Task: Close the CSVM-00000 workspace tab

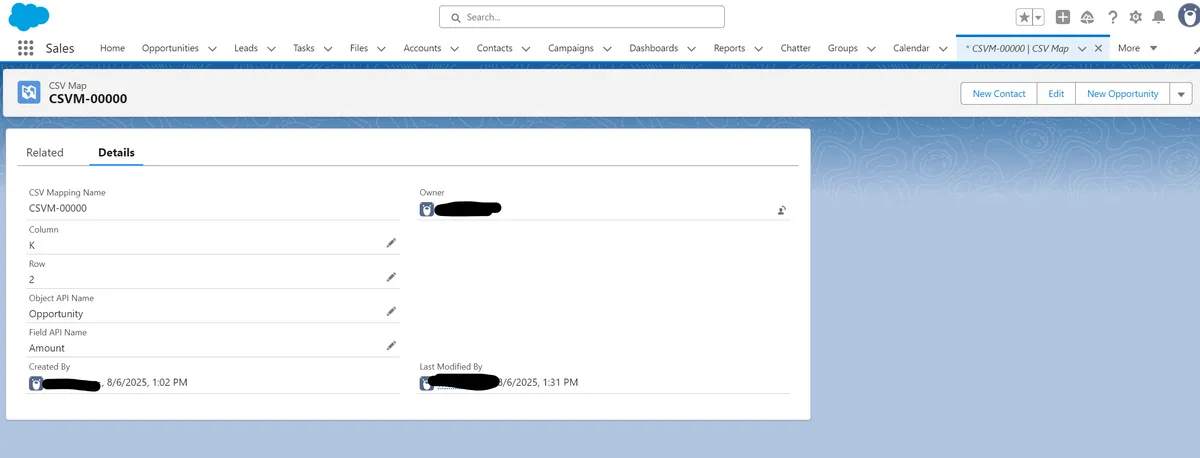Action: (1098, 48)
